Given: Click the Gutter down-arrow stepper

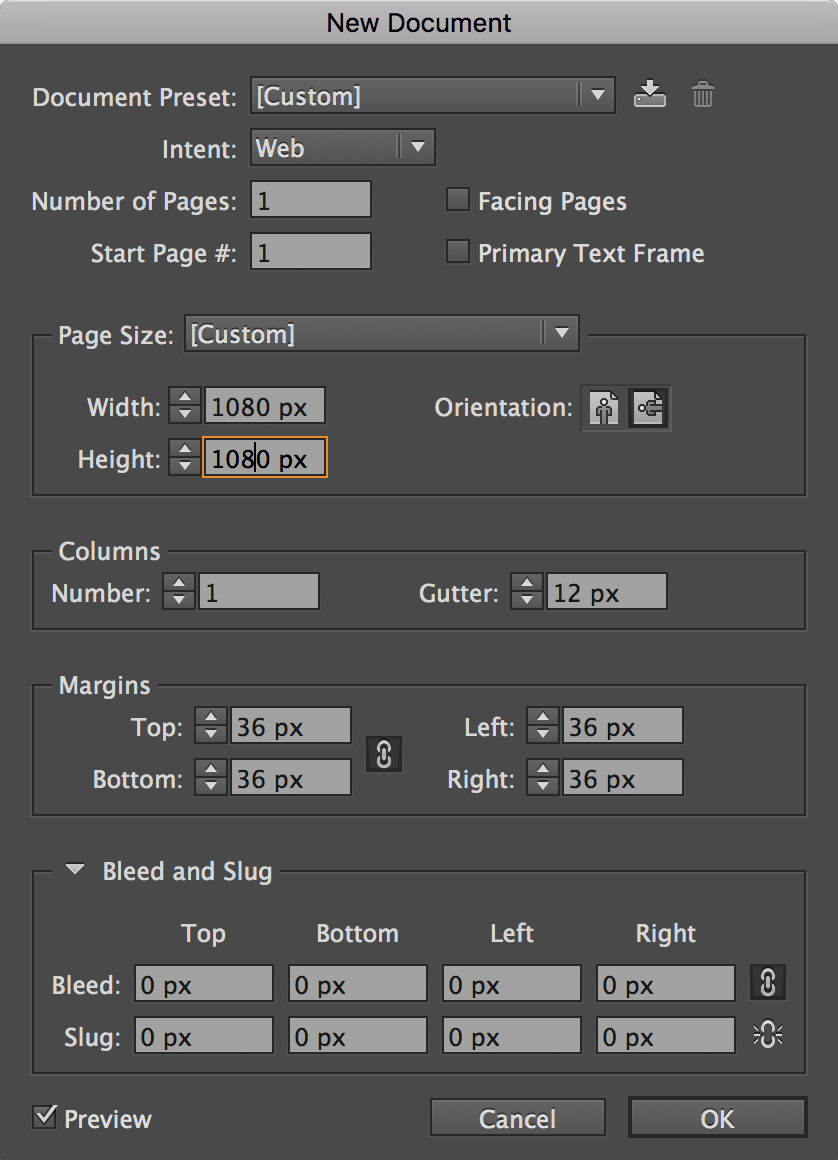Looking at the screenshot, I should (526, 597).
